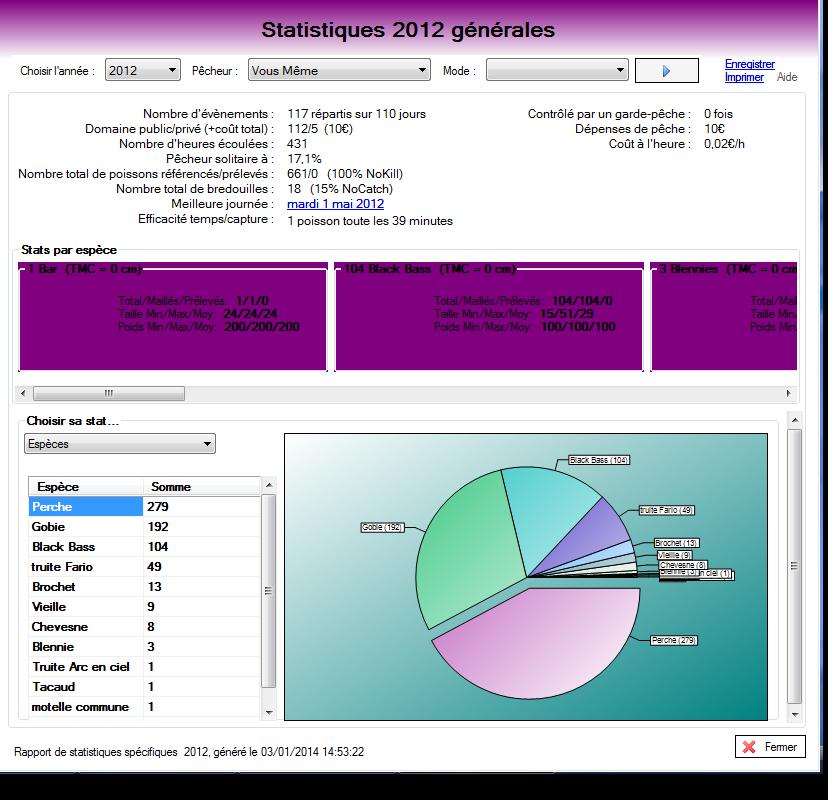Click the main panel vertical scrollbar thumb

tap(795, 566)
